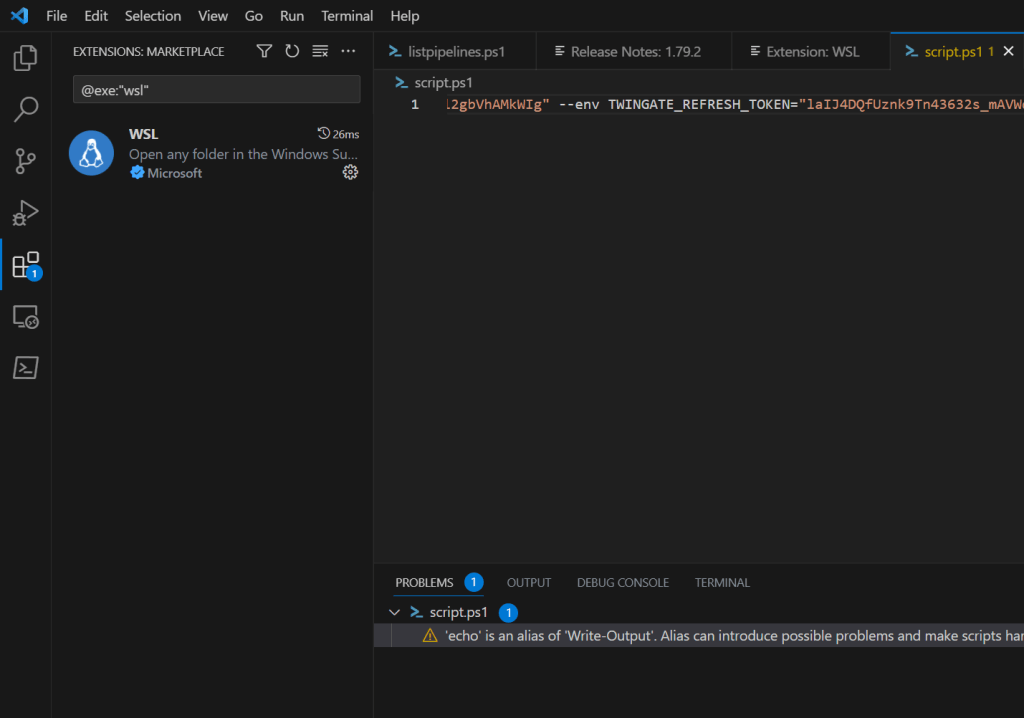
Task: Click the WSL penguin extension icon
Action: click(x=91, y=153)
